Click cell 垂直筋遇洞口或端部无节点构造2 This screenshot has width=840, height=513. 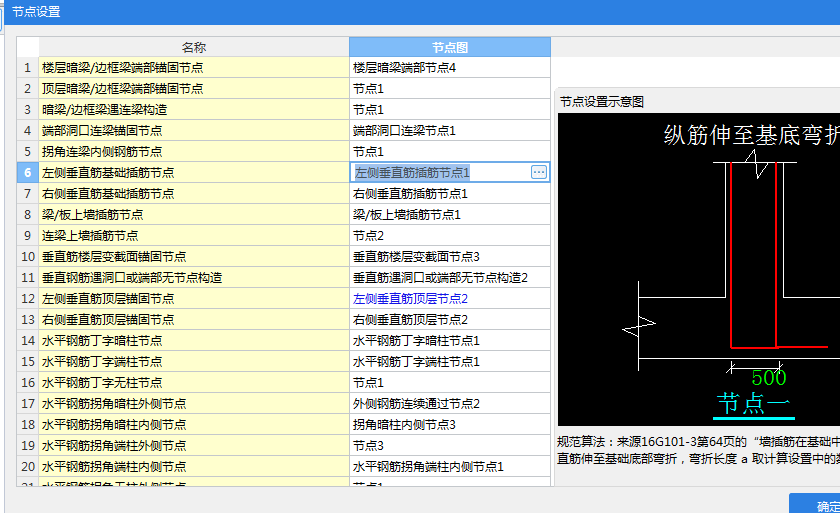point(450,277)
